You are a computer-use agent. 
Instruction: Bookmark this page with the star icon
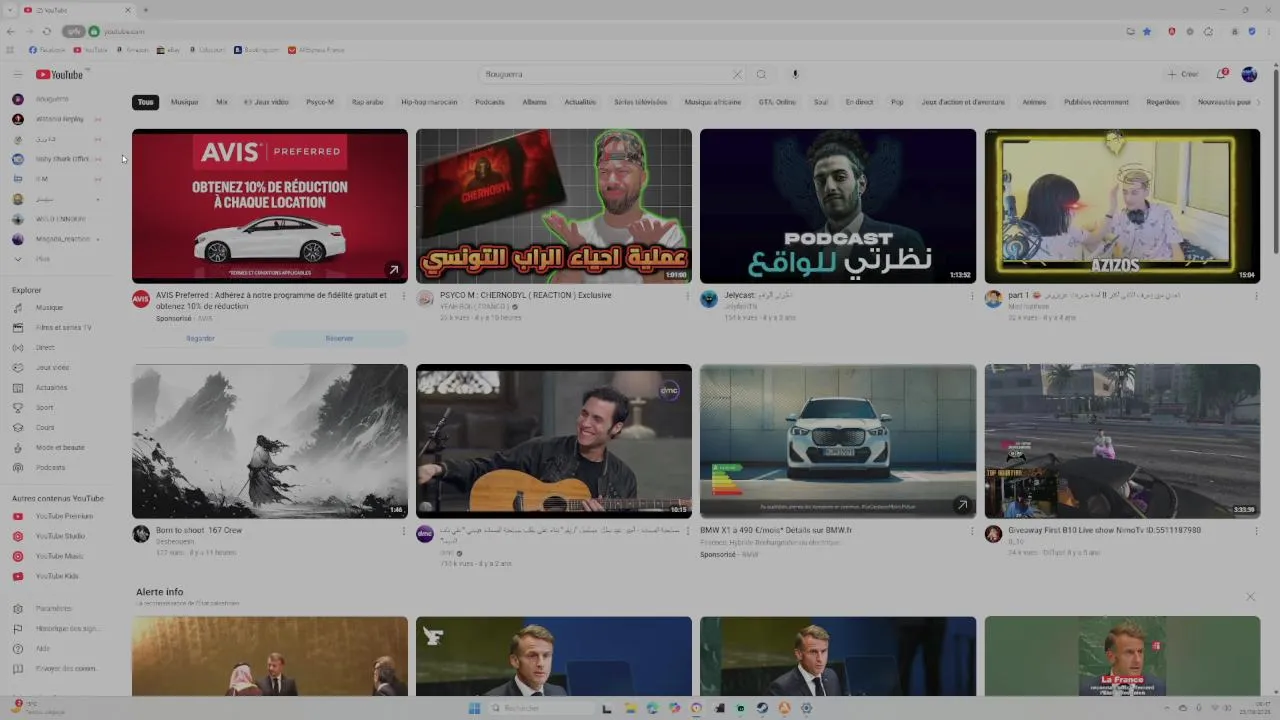pos(1147,32)
